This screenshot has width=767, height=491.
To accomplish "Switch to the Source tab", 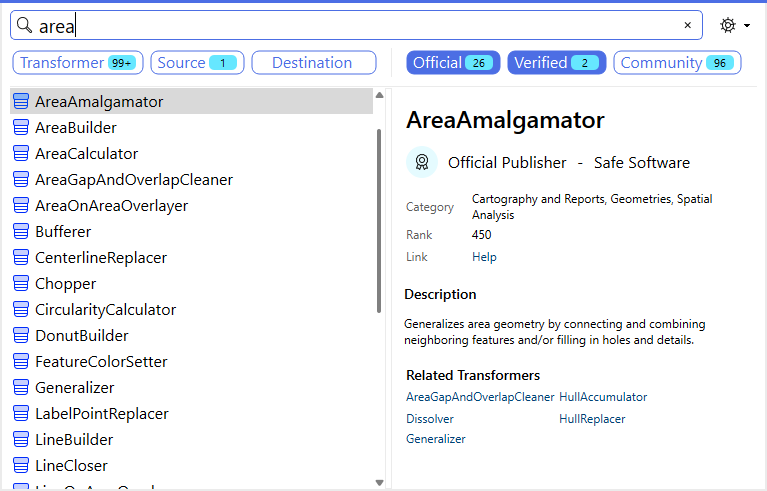I will [197, 63].
